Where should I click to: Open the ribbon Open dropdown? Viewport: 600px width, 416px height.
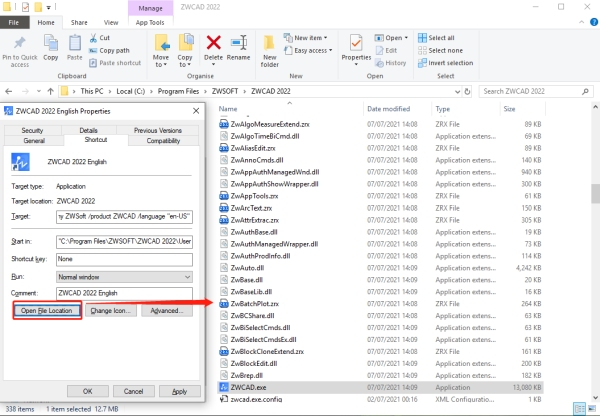(391, 38)
